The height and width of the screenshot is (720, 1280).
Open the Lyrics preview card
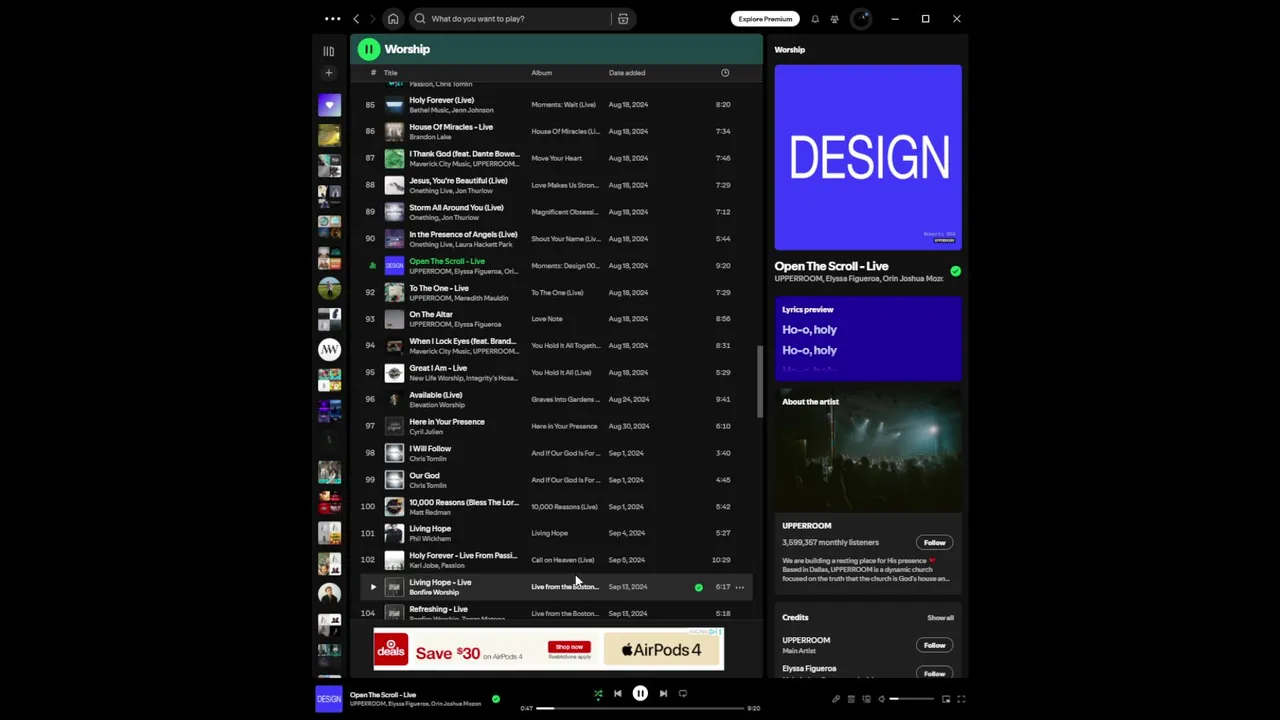point(868,339)
